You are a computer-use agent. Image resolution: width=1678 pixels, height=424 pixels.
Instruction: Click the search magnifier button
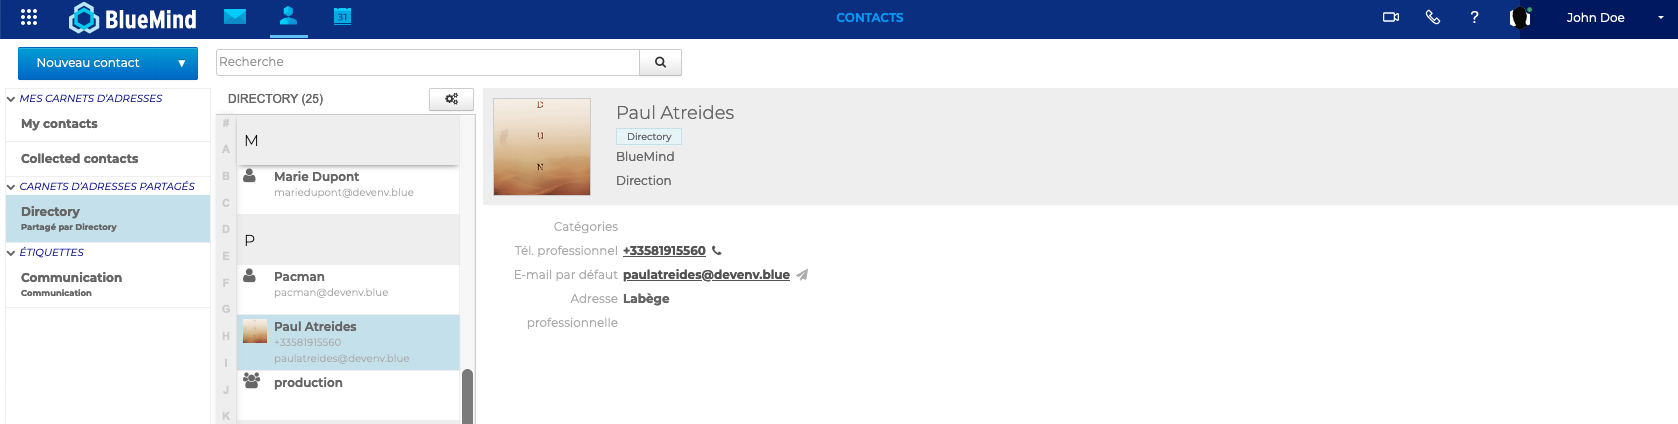pyautogui.click(x=660, y=62)
